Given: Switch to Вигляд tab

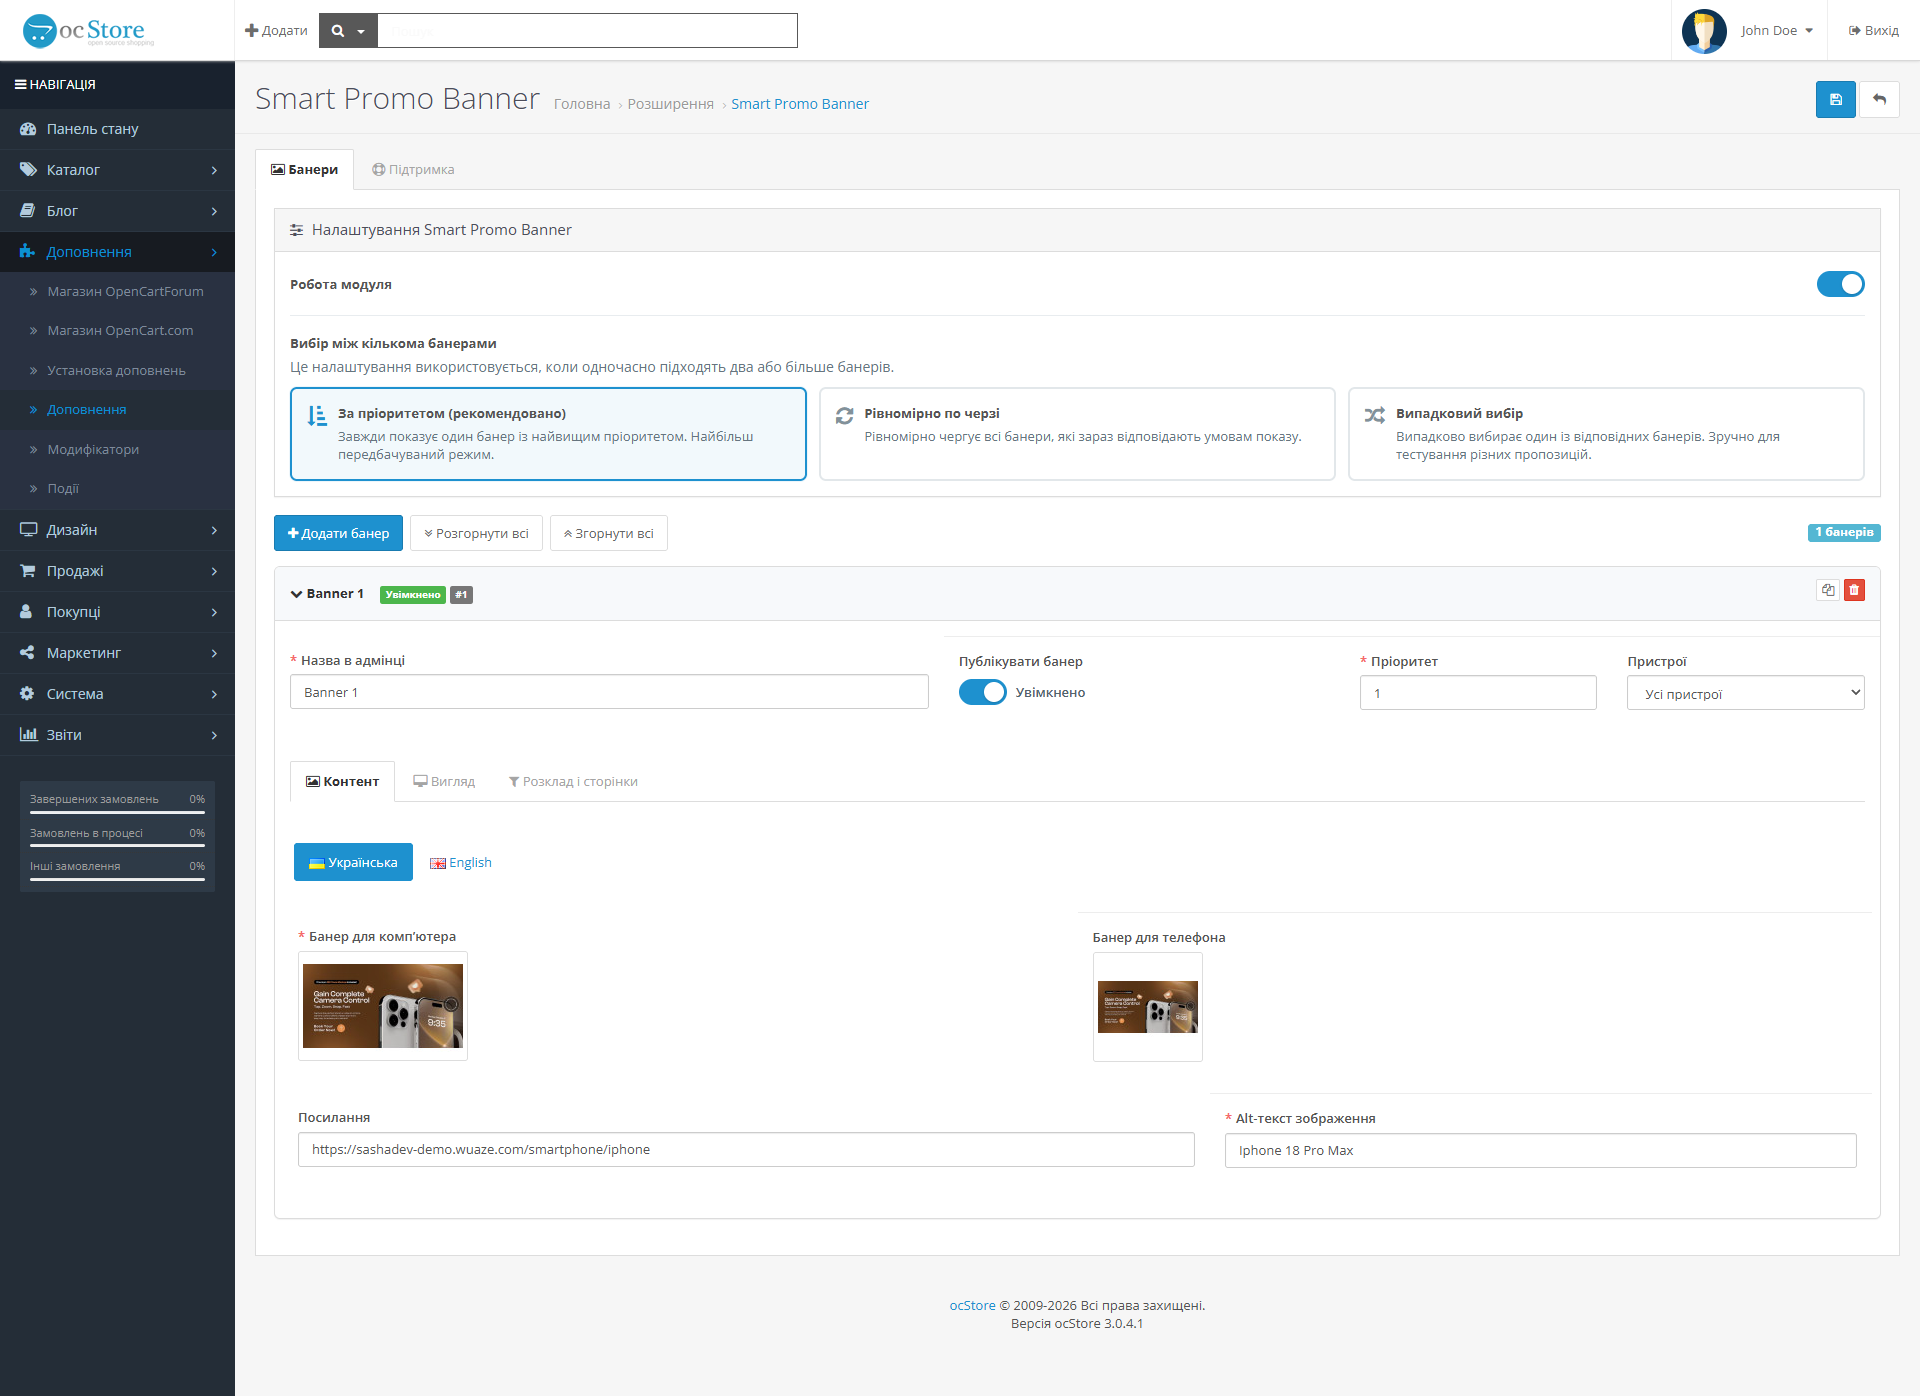Looking at the screenshot, I should click(444, 782).
